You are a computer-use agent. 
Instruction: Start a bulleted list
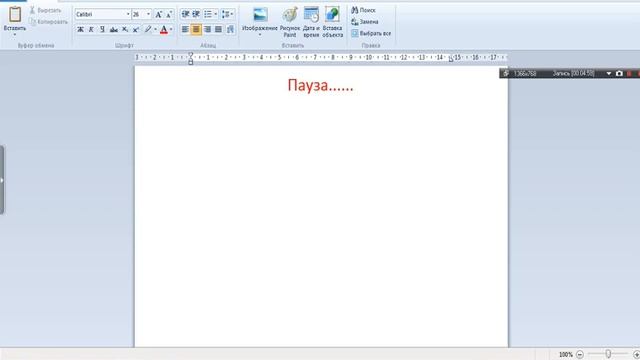tap(208, 14)
